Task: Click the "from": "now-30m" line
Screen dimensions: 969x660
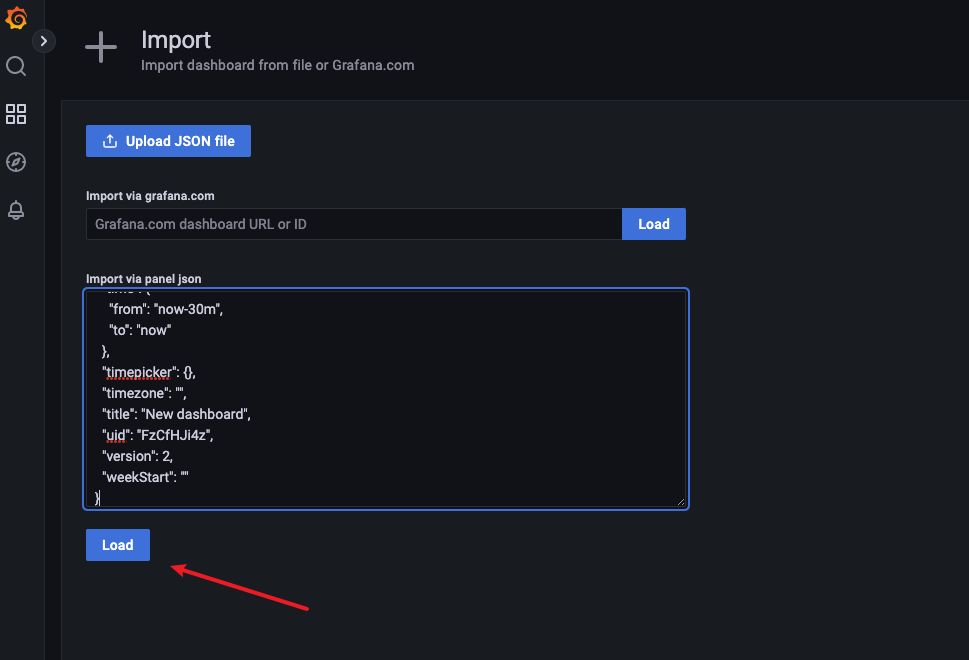Action: pyautogui.click(x=166, y=309)
